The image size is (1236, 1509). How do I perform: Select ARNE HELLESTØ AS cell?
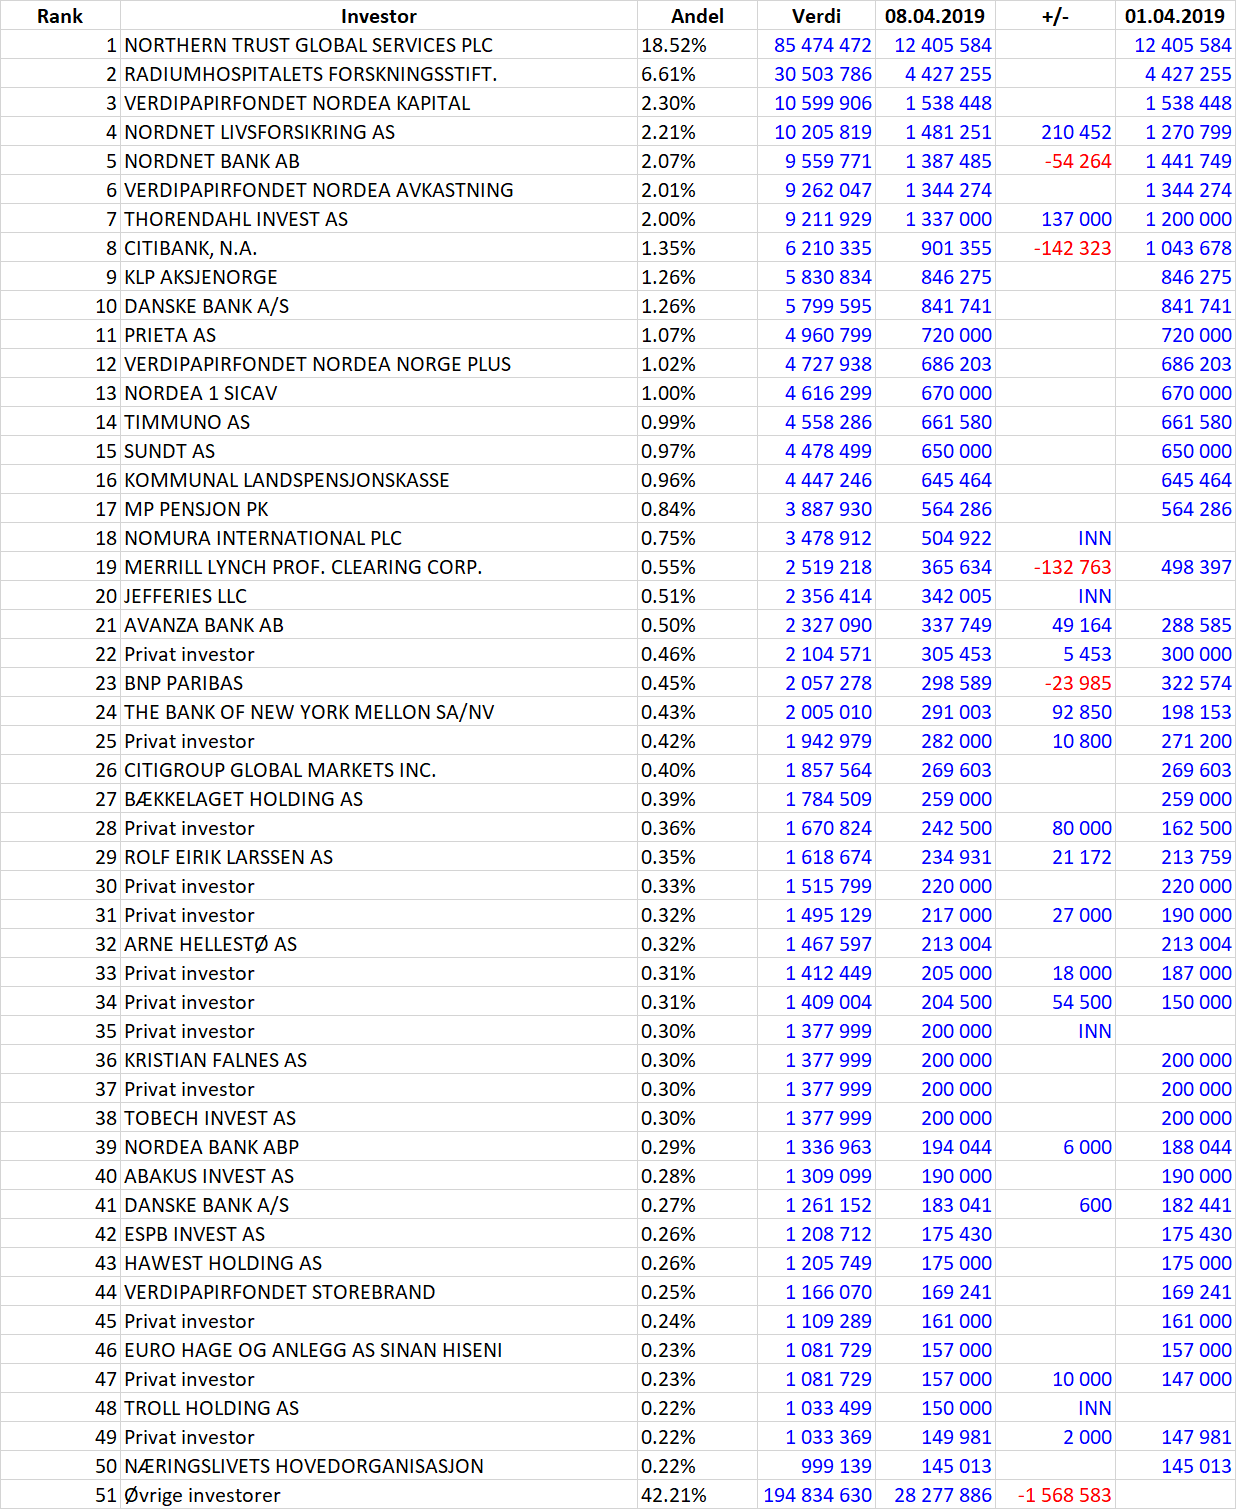tap(378, 944)
